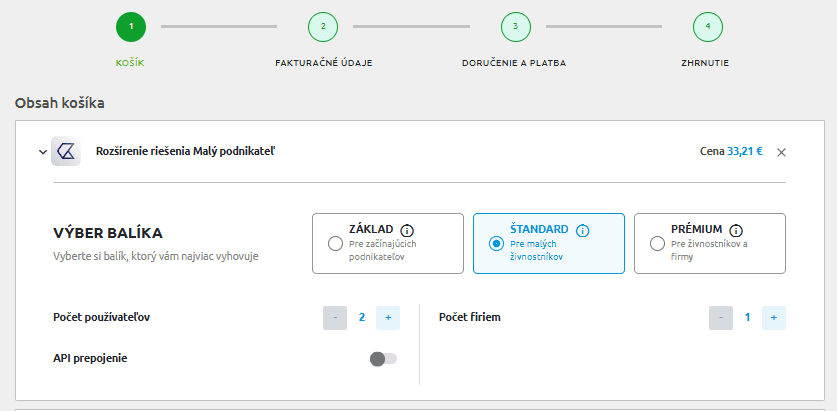Select the ŠTANDARD package radio button

pos(496,243)
